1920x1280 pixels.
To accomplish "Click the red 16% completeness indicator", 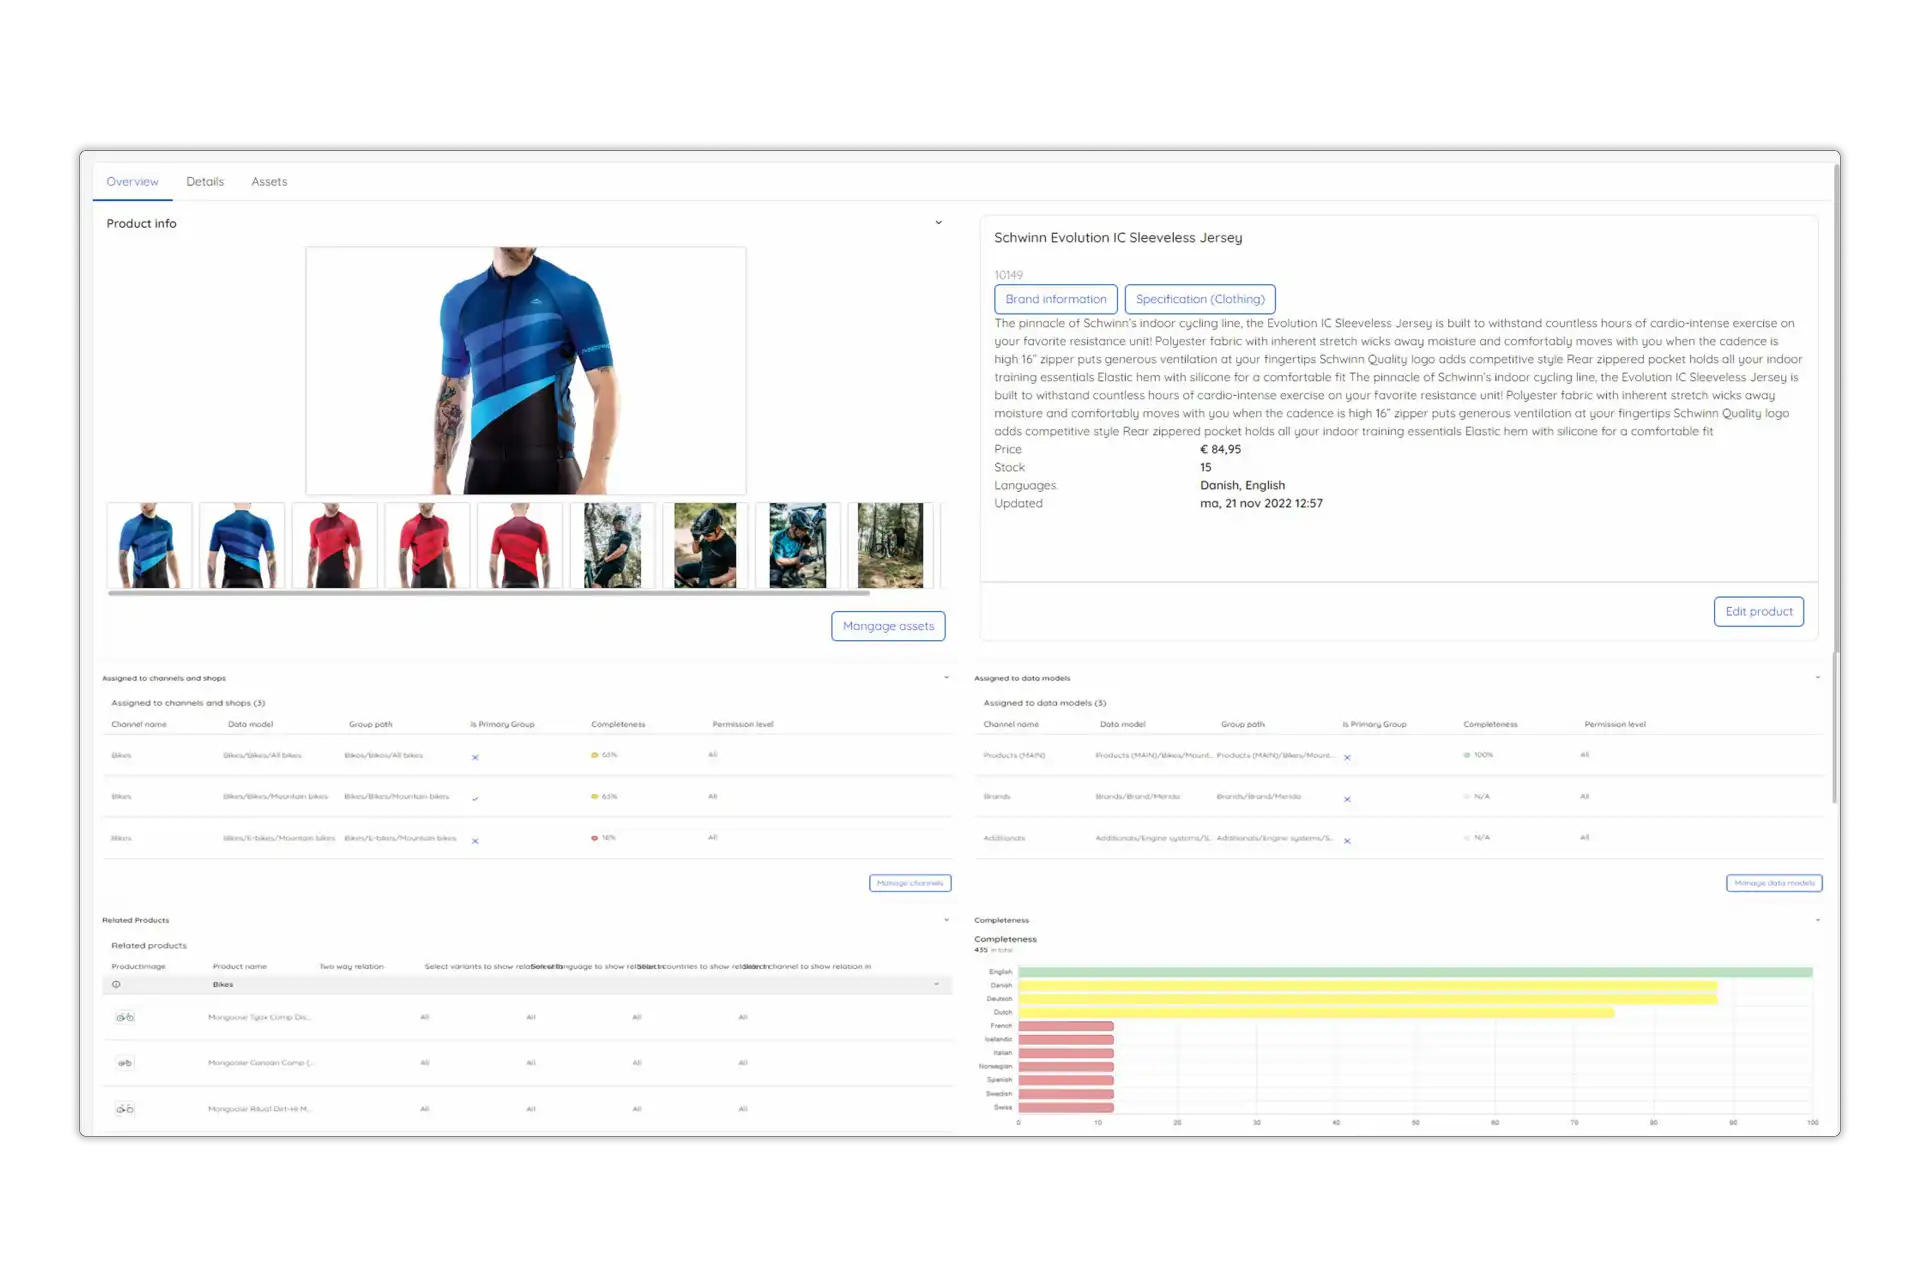I will [595, 838].
